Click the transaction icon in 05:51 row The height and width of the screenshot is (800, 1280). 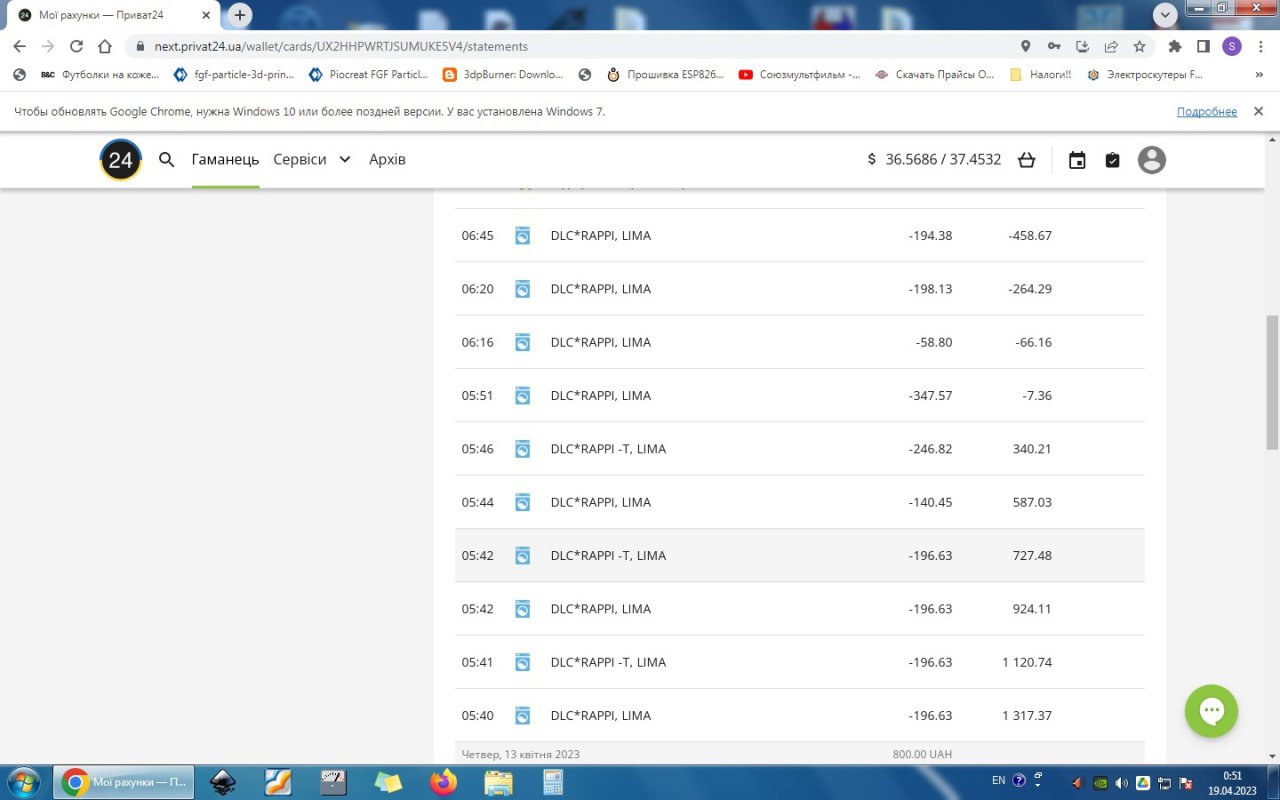522,396
